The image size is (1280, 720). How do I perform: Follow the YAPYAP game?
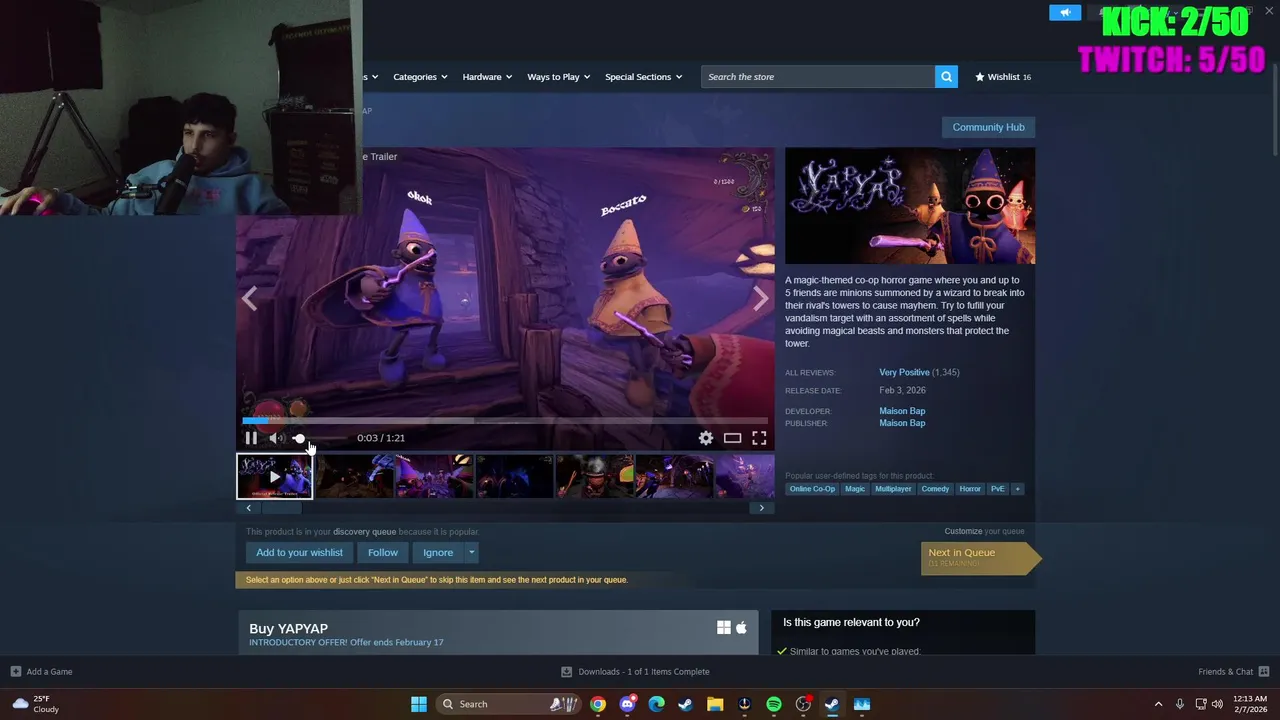(x=382, y=552)
